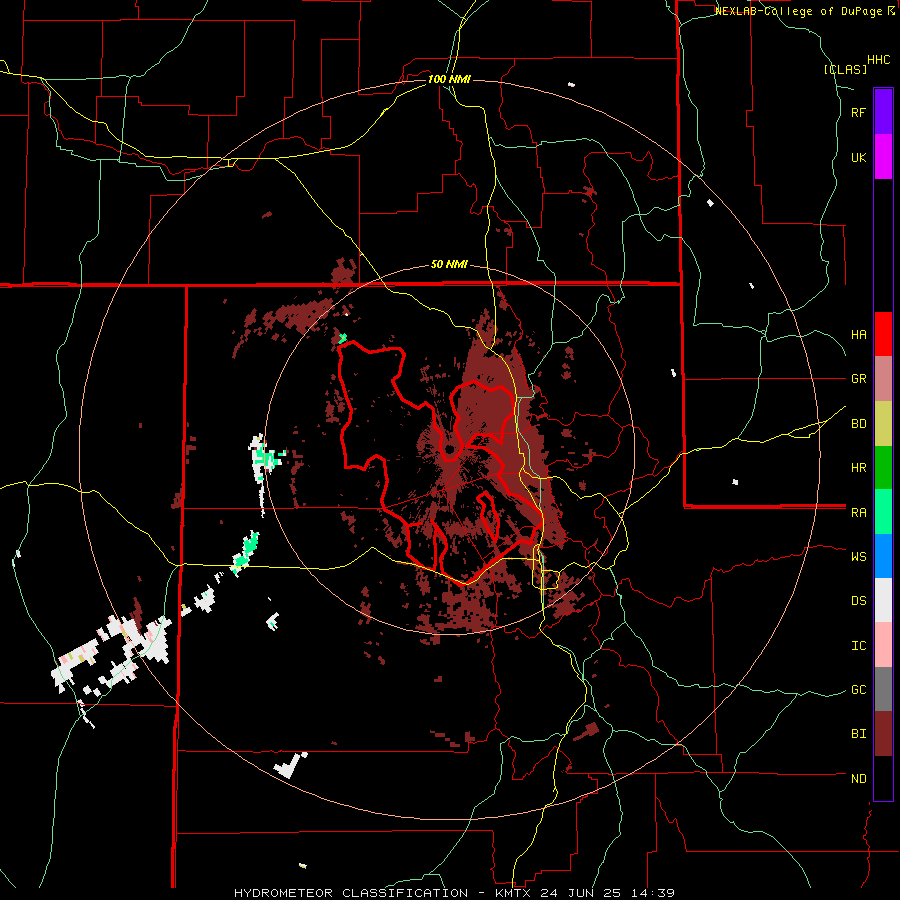Click the BD legend label
The height and width of the screenshot is (900, 900).
(x=858, y=424)
